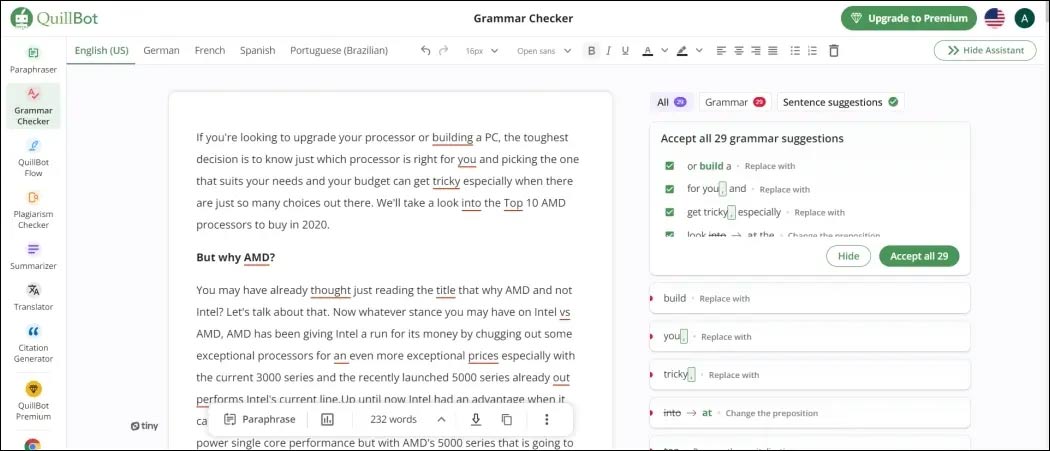Open the Paraphraser tool in sidebar

[33, 60]
